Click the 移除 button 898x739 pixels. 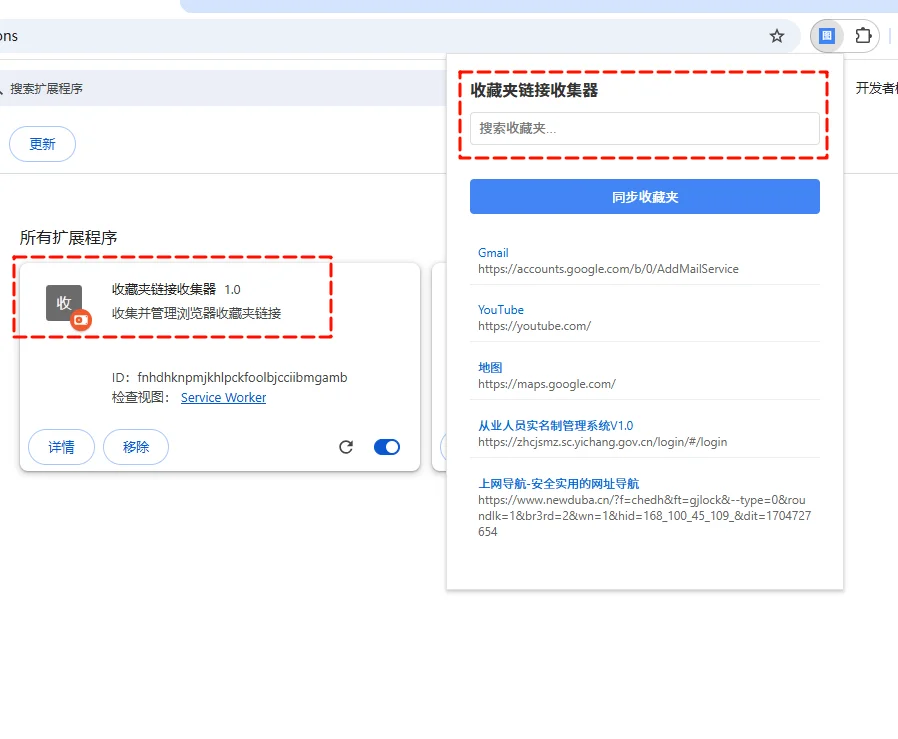136,447
